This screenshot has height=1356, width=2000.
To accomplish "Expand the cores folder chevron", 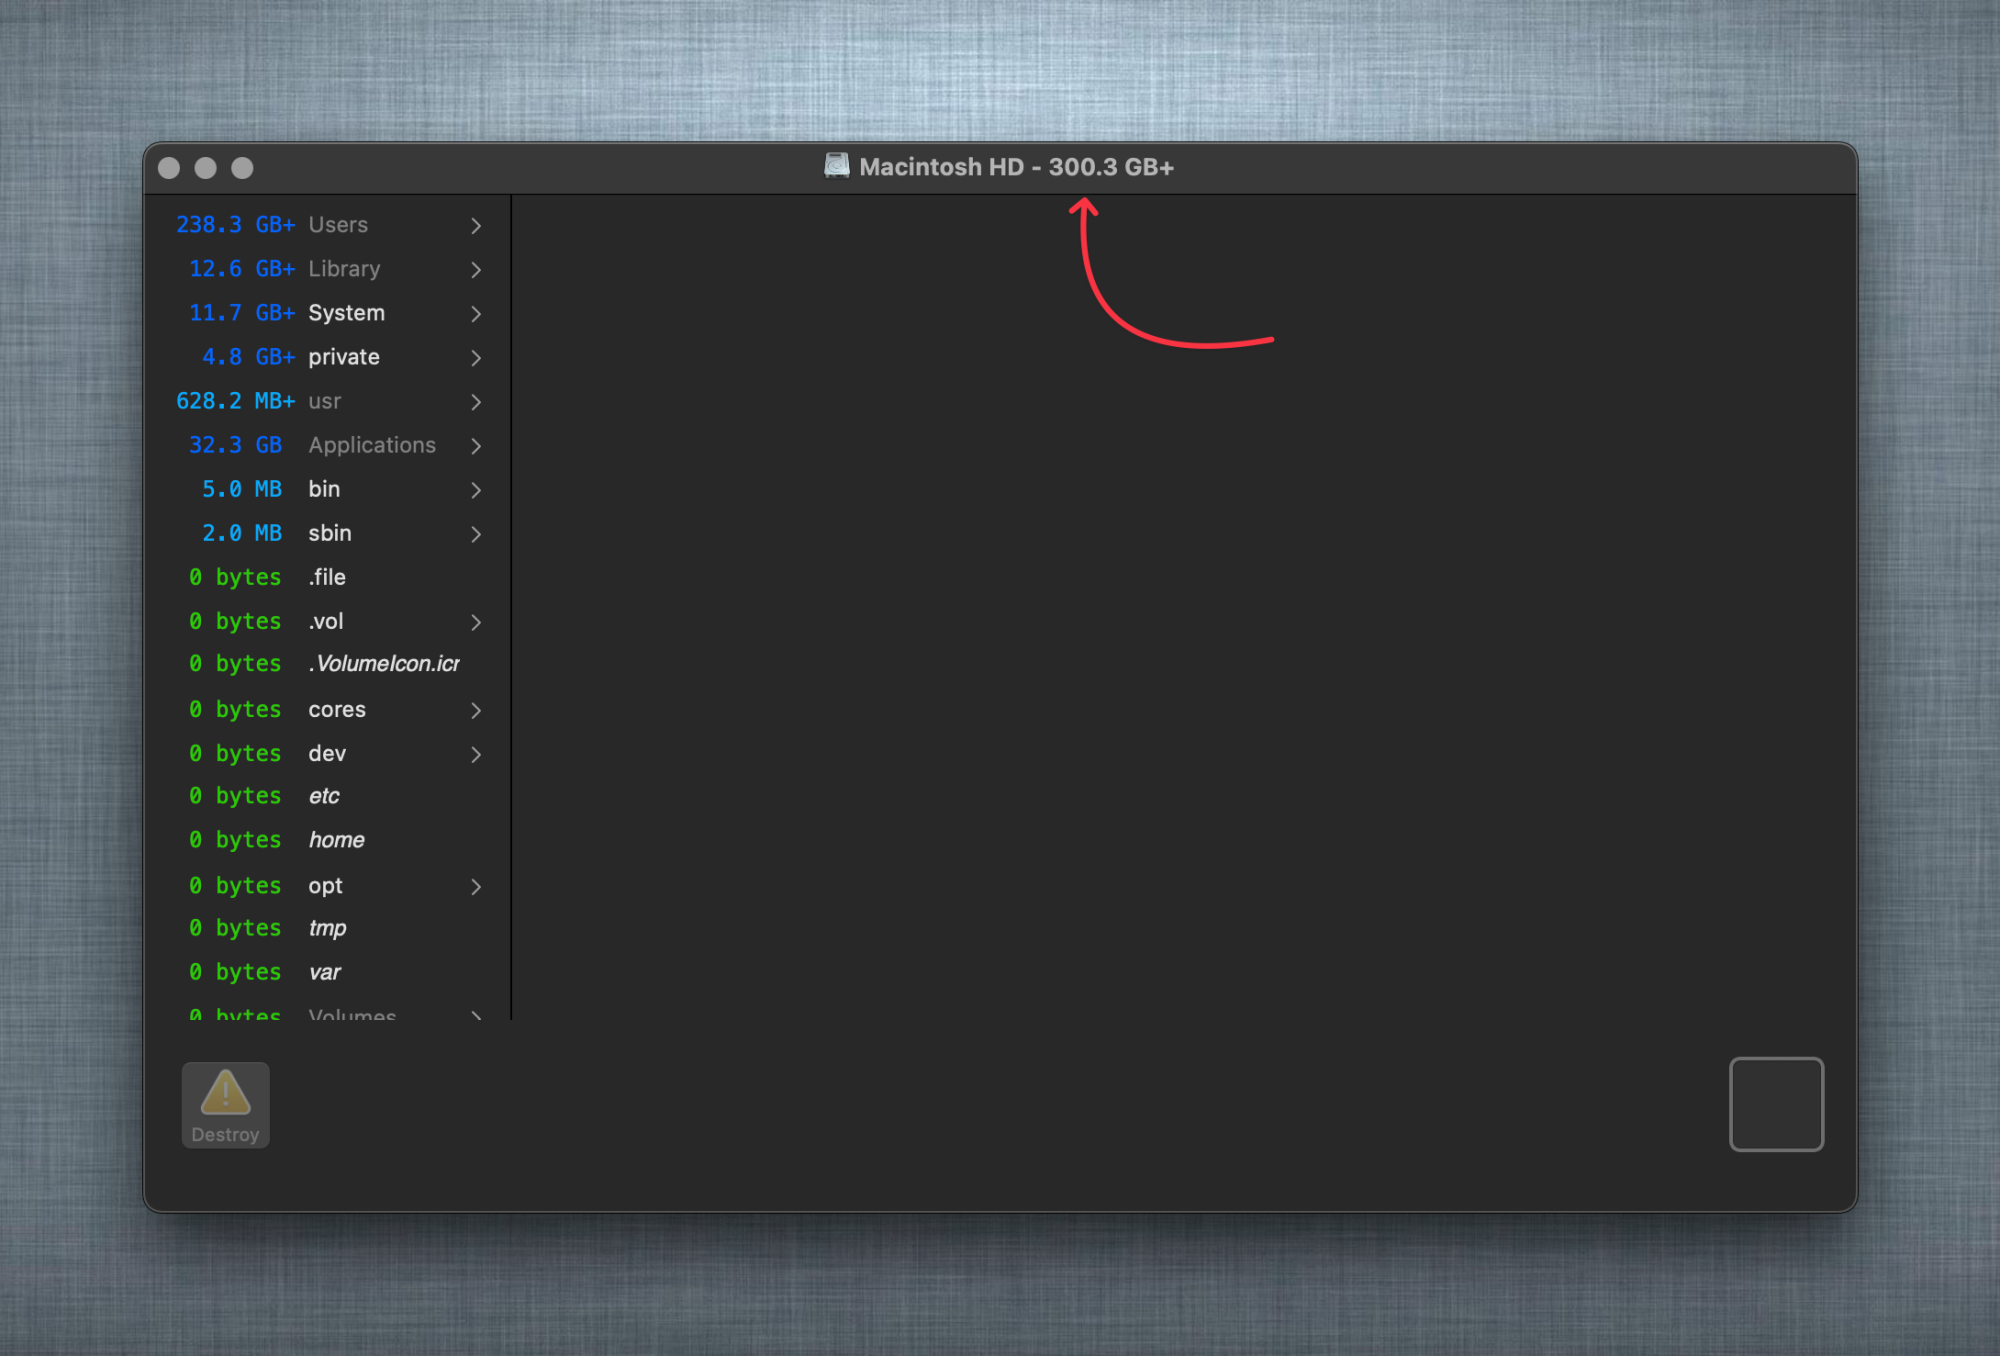I will pos(476,710).
